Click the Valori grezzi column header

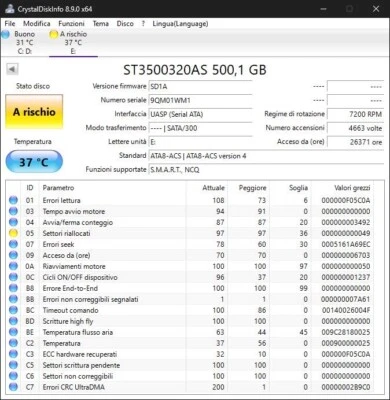point(352,188)
